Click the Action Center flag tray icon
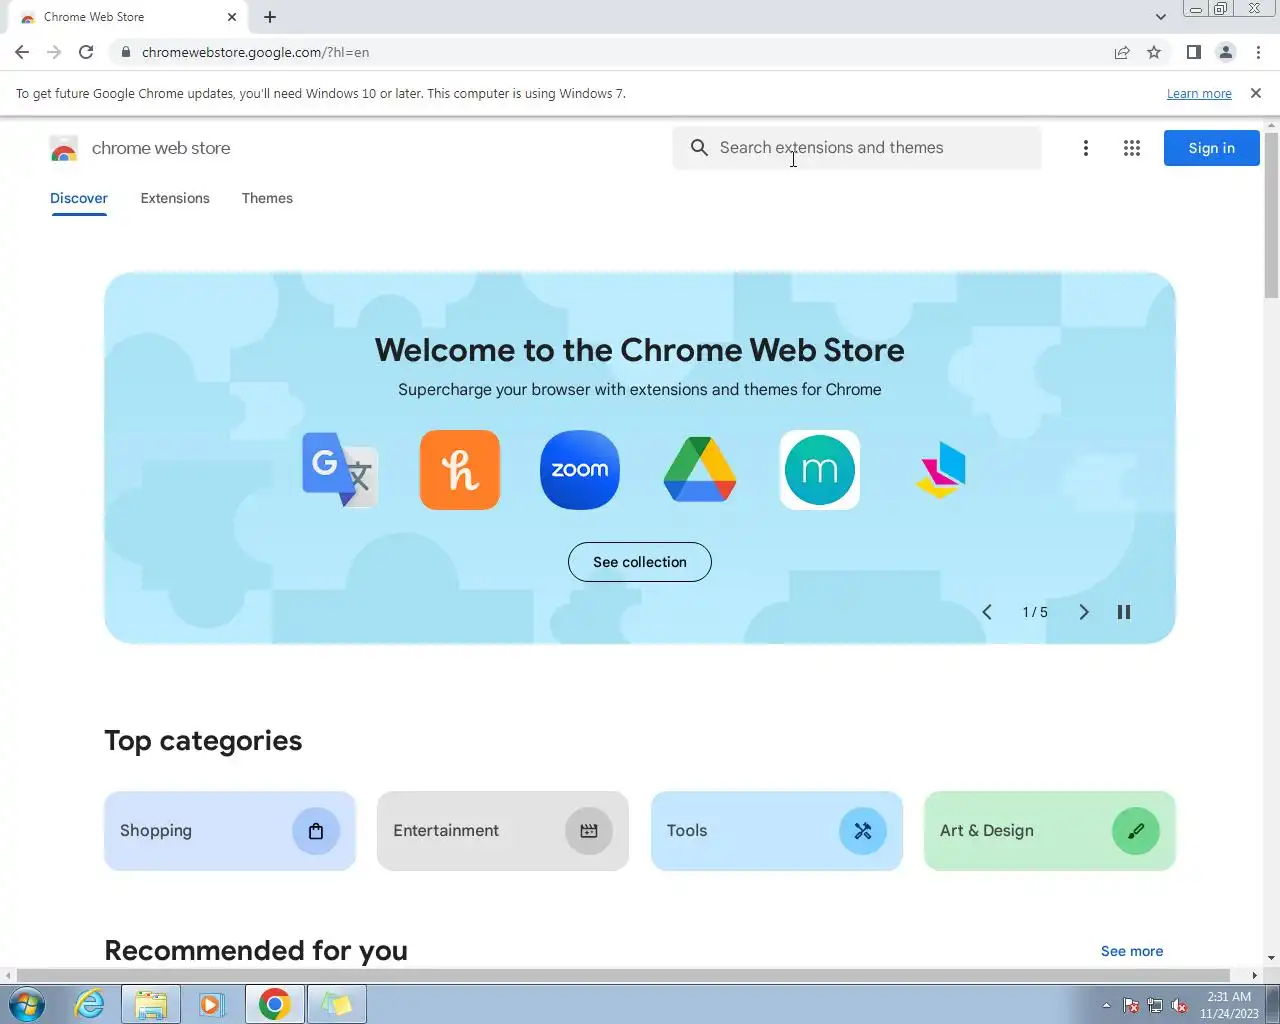Screen dimensions: 1280x1024 tap(1131, 1005)
